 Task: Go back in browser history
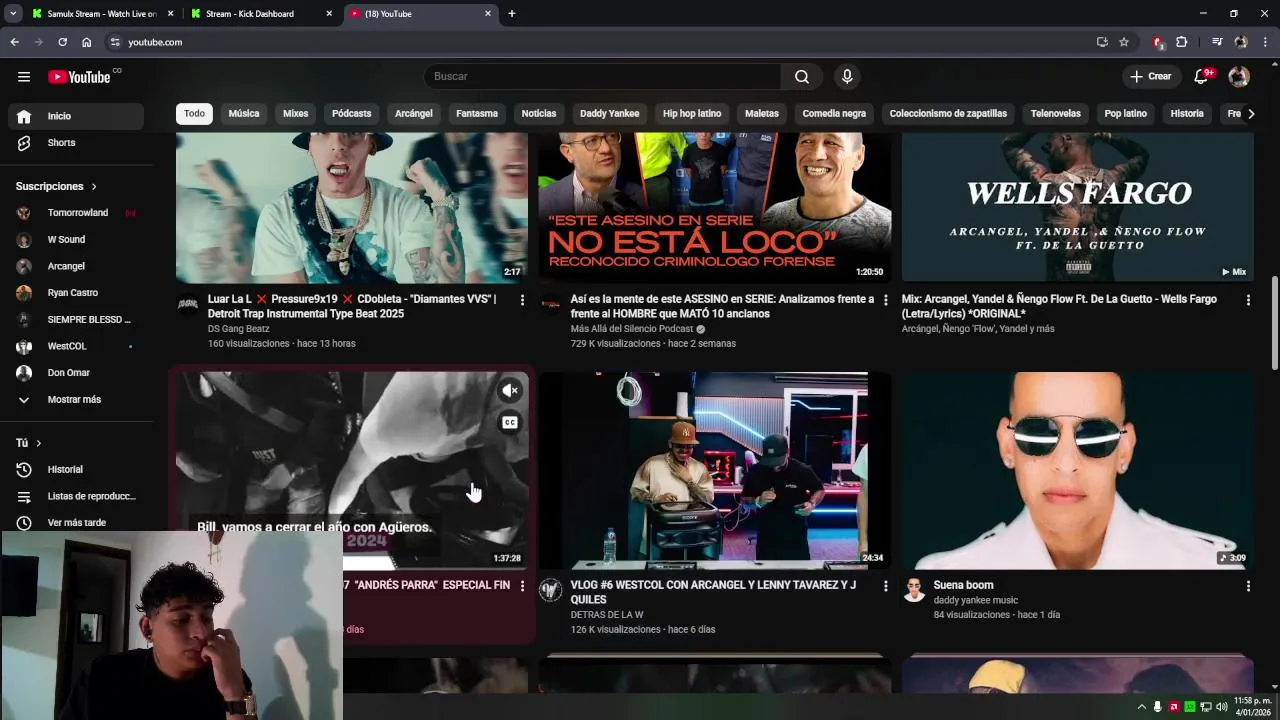pos(14,42)
